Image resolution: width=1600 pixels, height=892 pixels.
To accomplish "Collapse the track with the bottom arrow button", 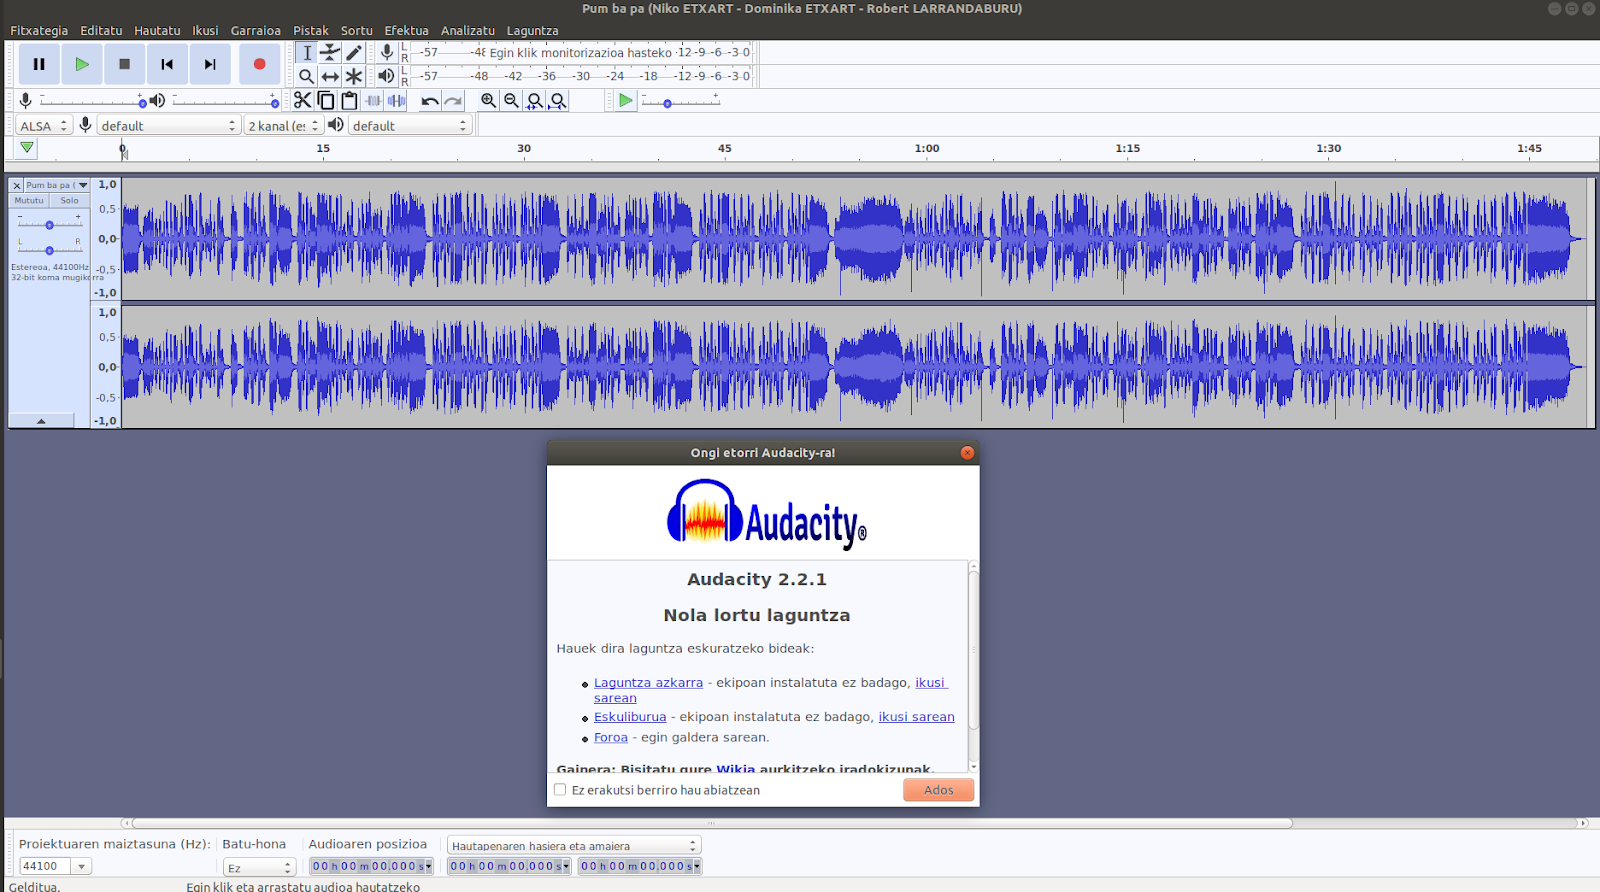I will click(x=41, y=421).
